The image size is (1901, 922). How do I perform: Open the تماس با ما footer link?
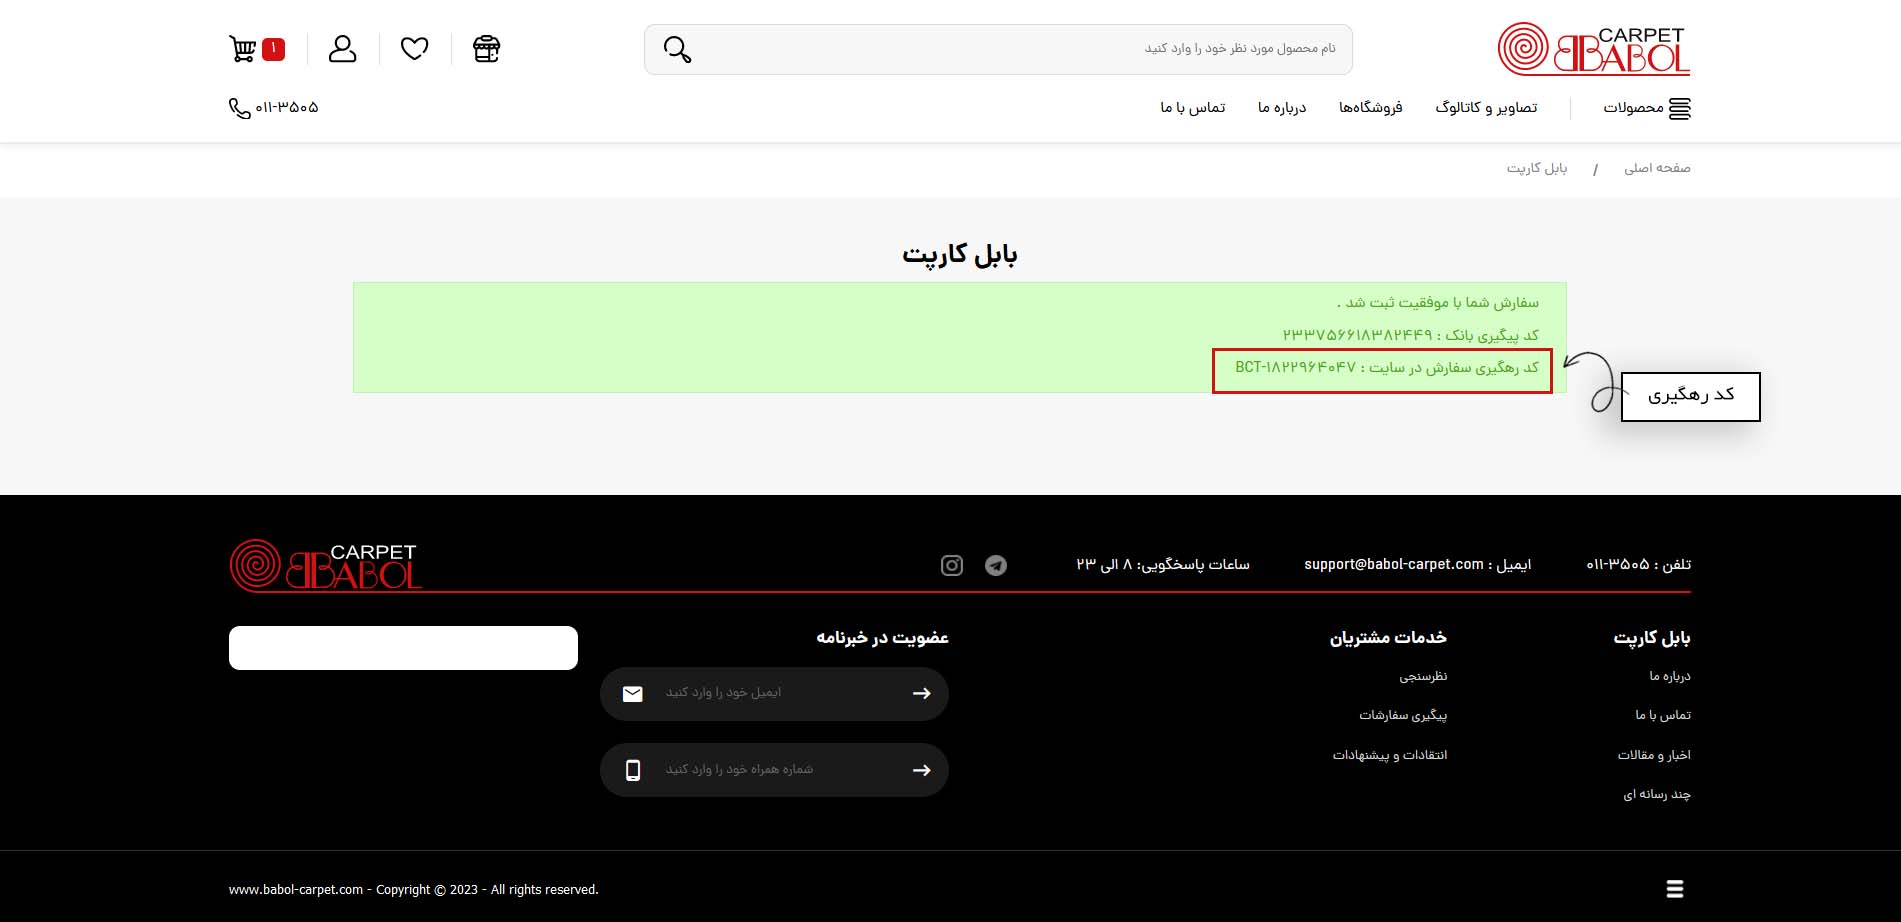(x=1663, y=715)
